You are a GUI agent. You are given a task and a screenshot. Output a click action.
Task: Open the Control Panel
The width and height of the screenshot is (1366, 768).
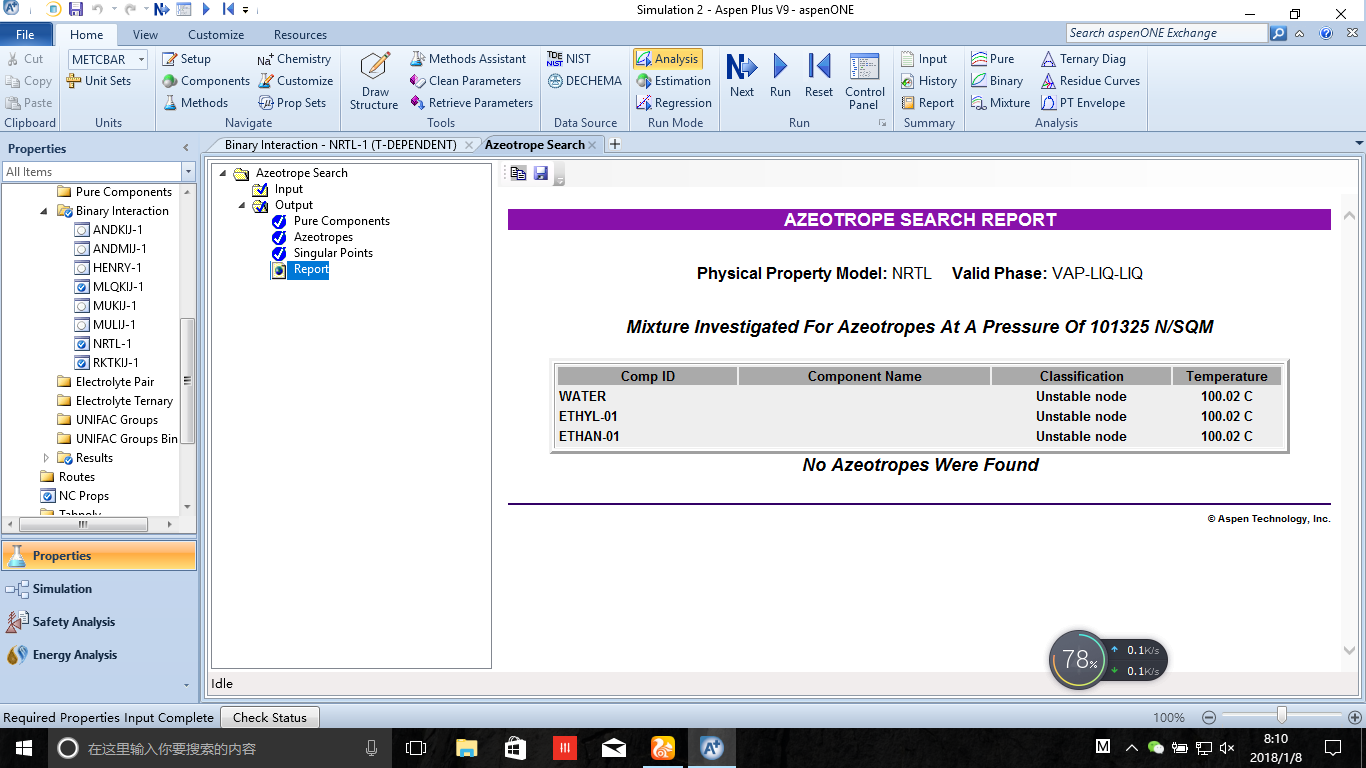864,81
